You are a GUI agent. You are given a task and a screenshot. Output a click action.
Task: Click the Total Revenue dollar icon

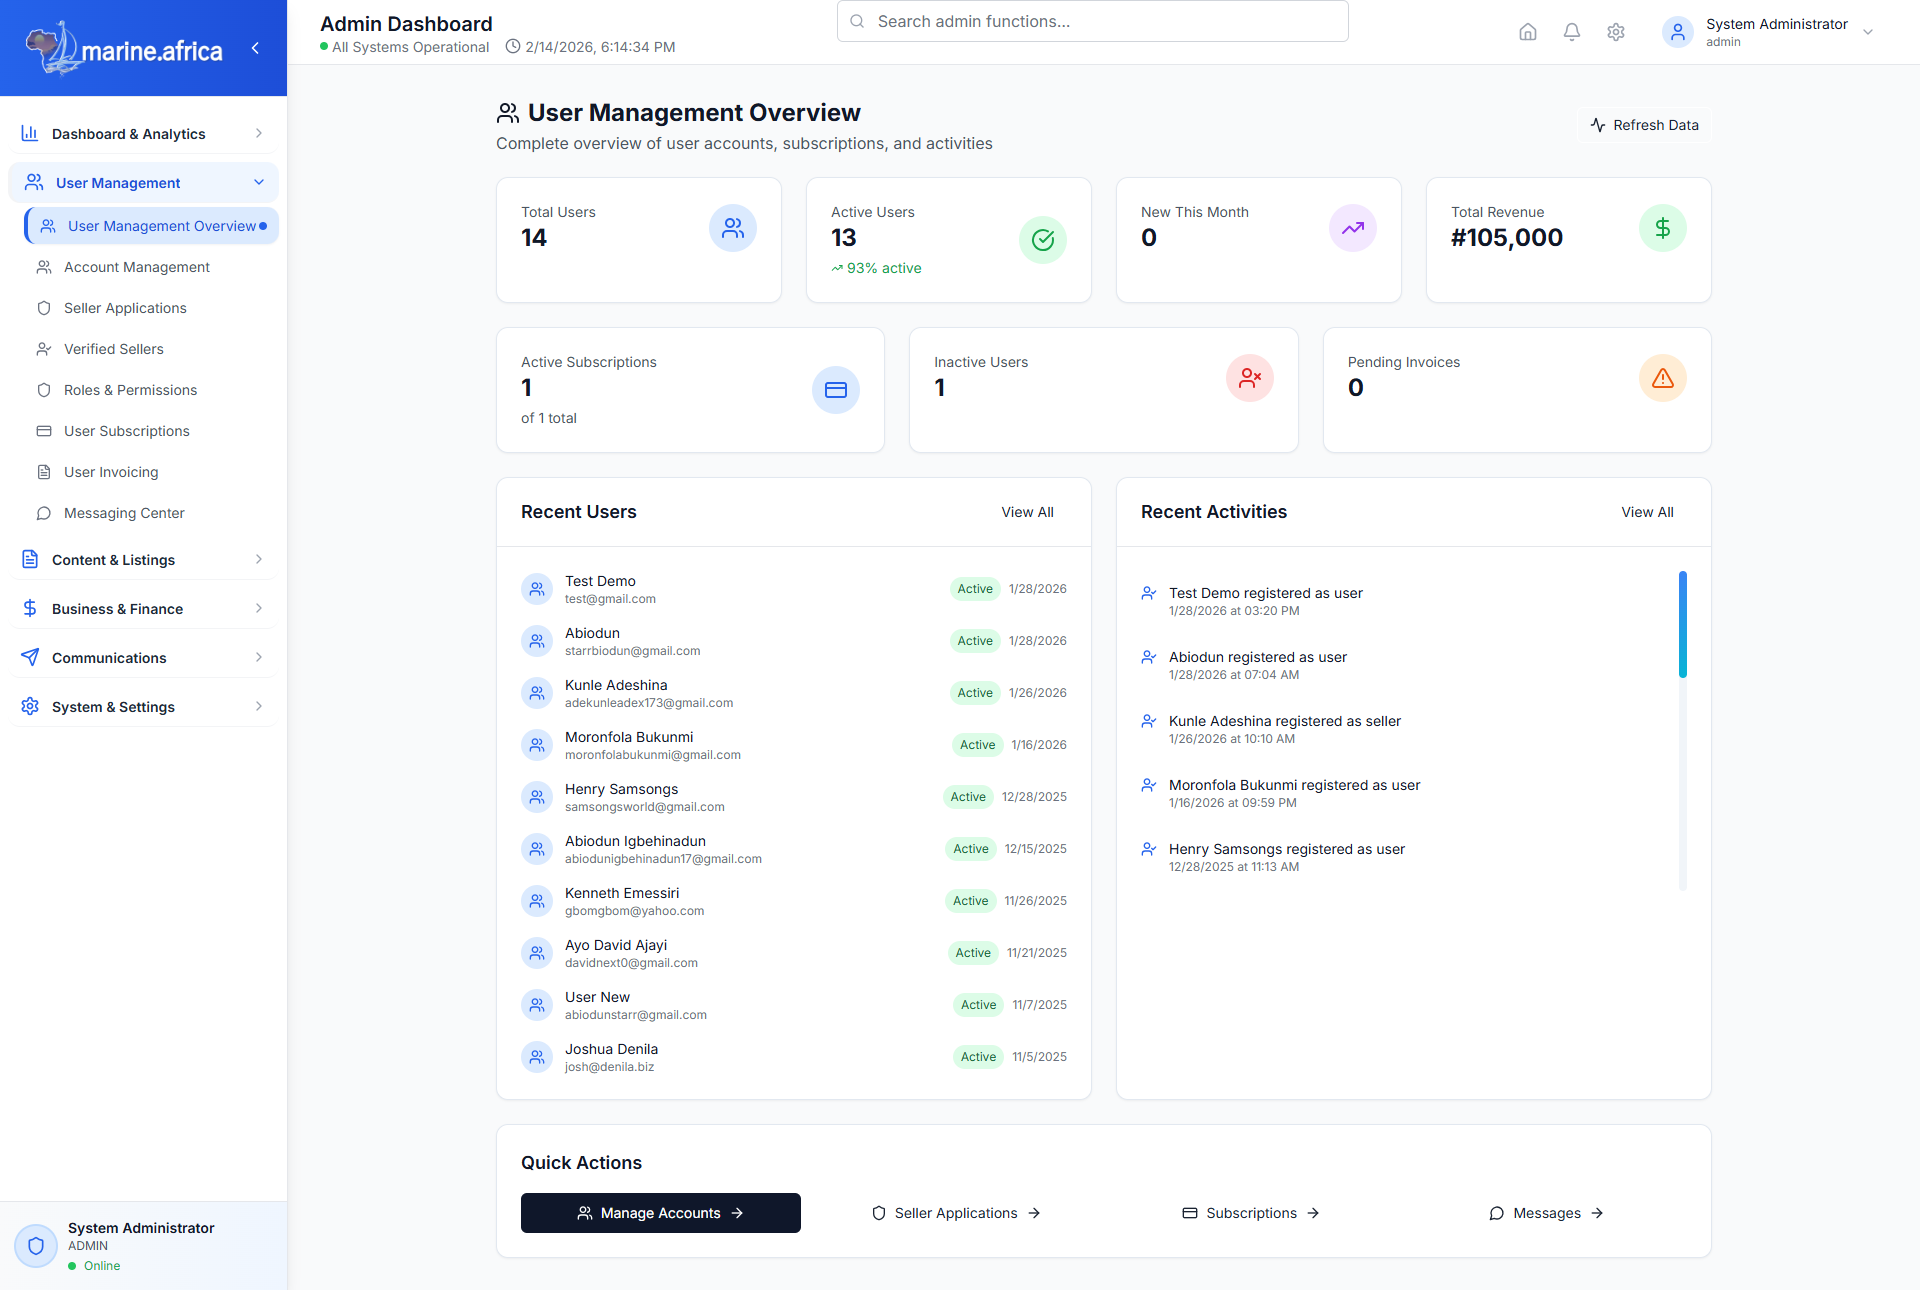click(x=1662, y=228)
